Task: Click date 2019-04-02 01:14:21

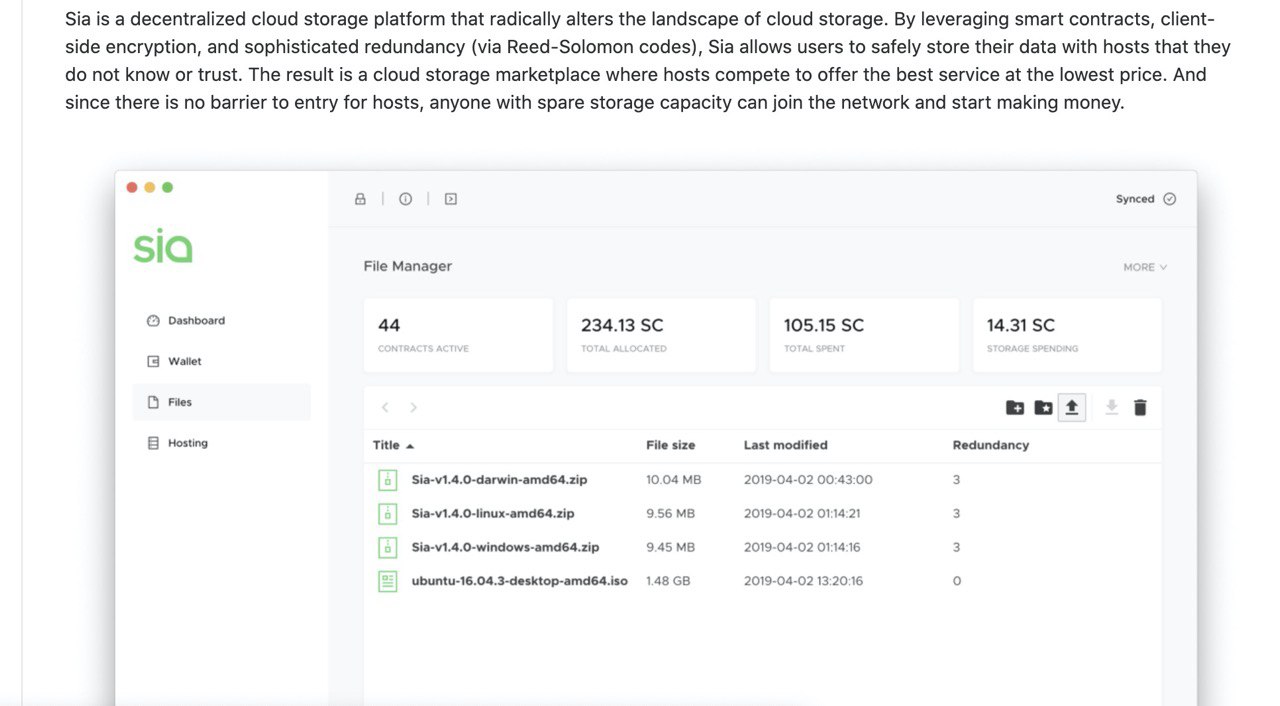Action: [802, 514]
